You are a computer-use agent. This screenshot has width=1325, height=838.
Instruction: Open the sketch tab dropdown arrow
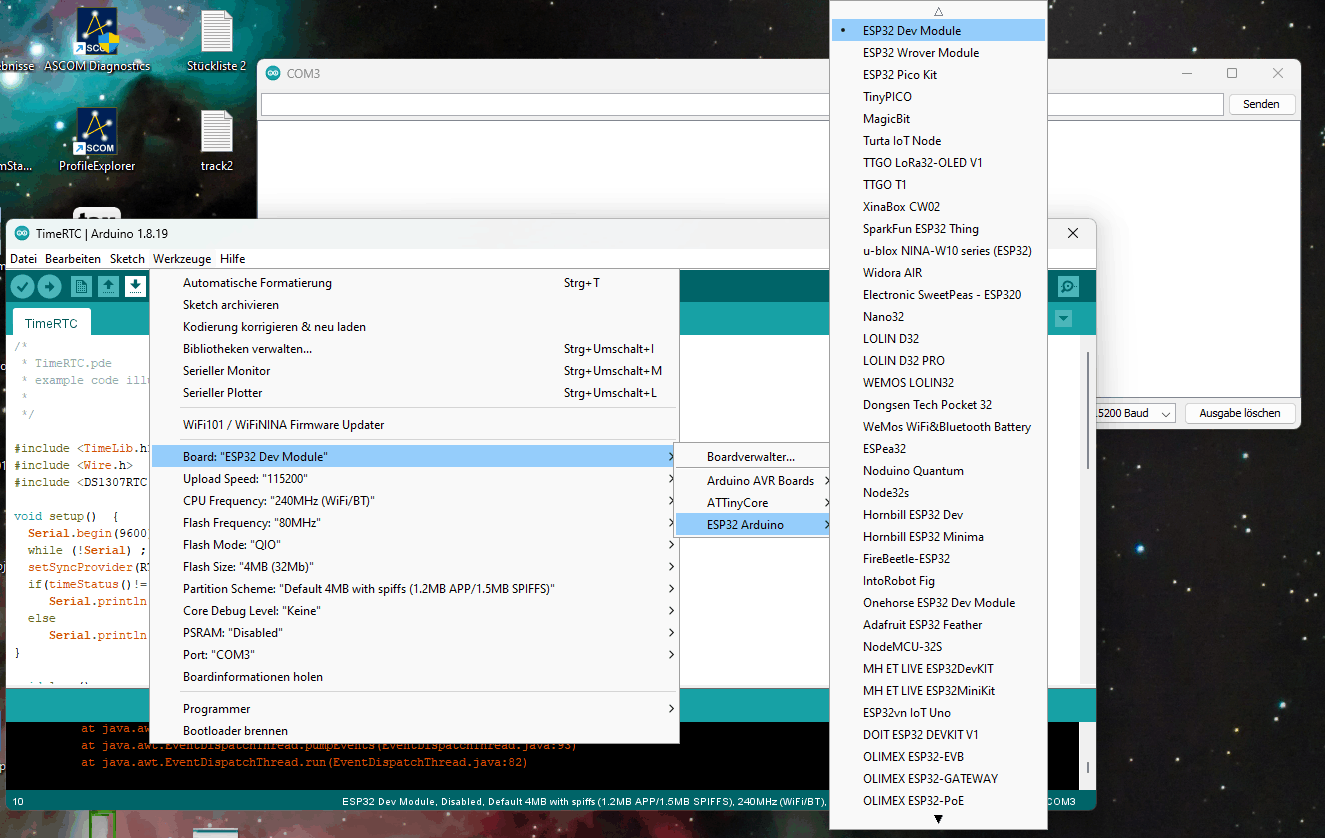point(1063,319)
